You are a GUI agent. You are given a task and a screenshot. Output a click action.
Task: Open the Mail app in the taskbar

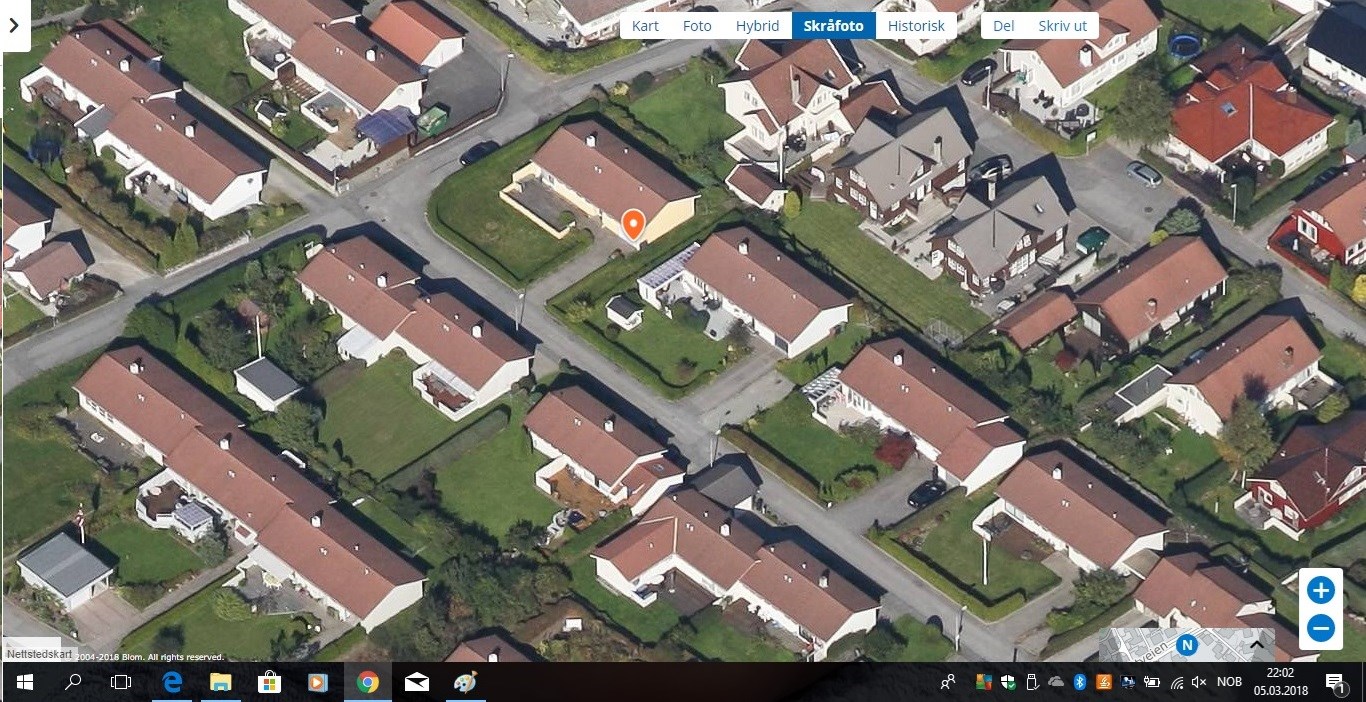coord(417,682)
